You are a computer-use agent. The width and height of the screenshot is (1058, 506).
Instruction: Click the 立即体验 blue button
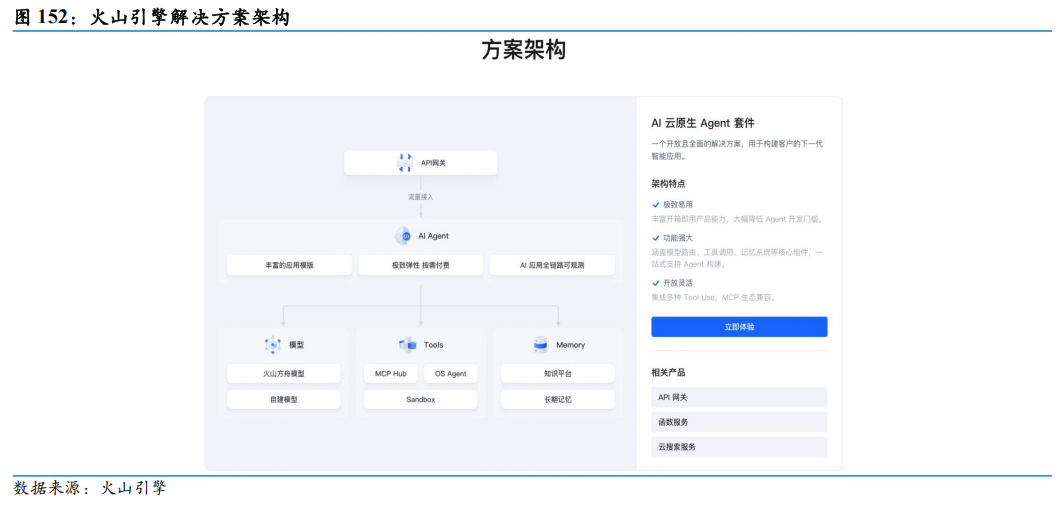coord(739,327)
